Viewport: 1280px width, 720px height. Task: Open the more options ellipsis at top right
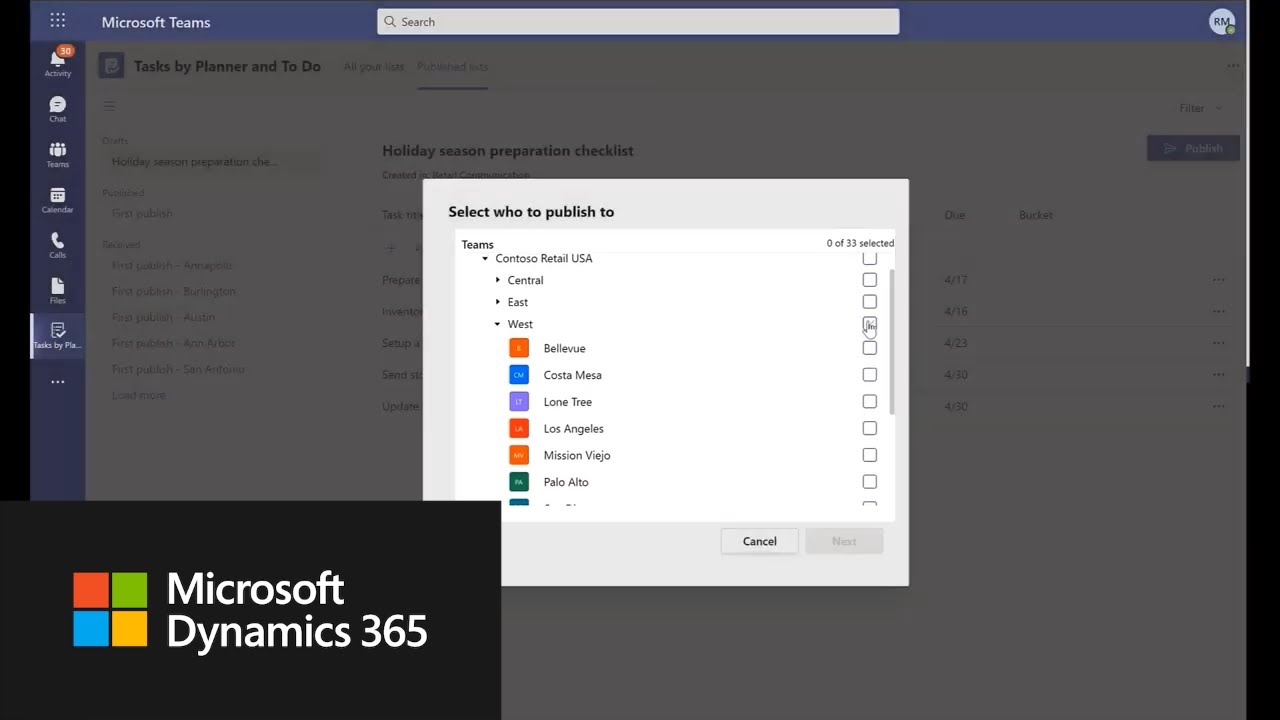[x=1233, y=66]
